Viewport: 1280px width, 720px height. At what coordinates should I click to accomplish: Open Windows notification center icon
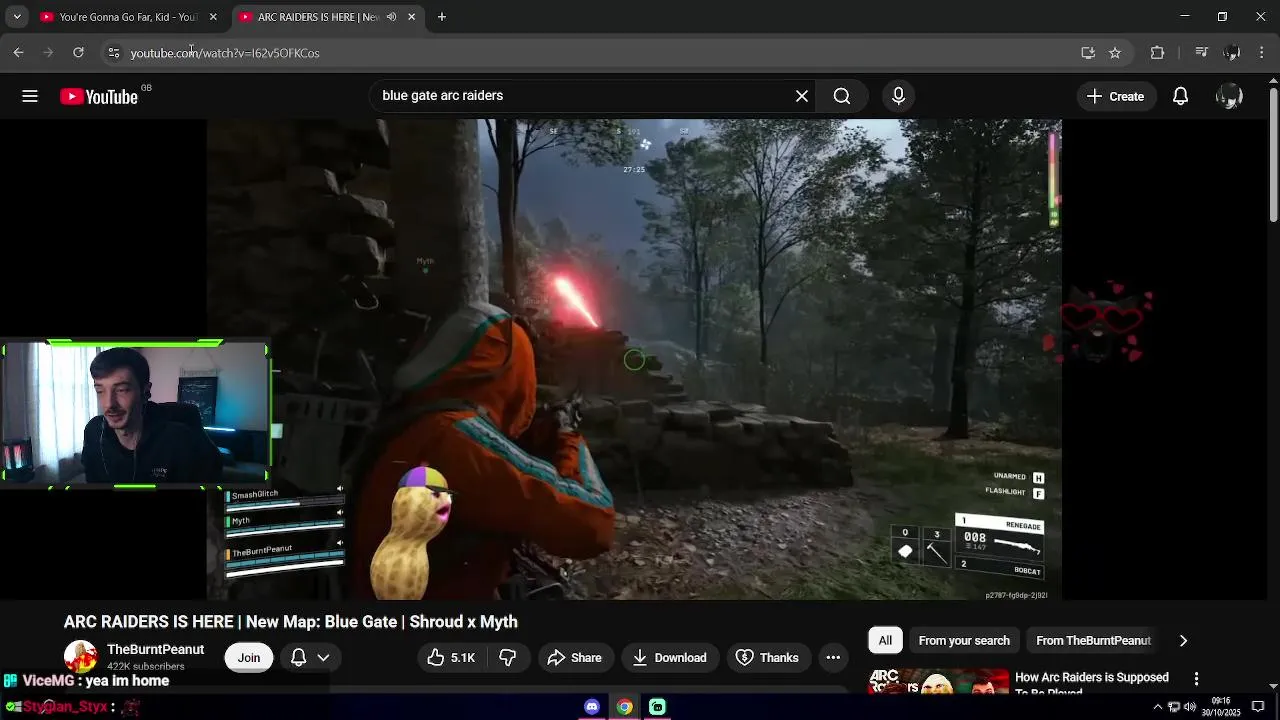tap(1258, 707)
